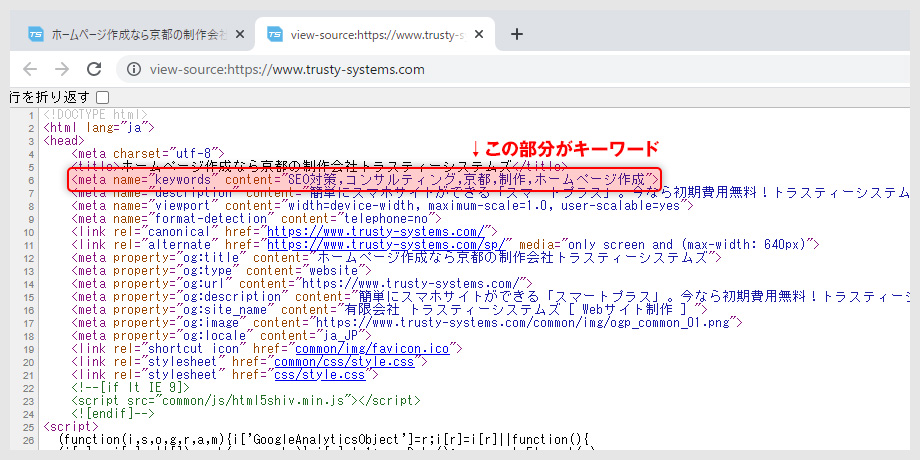
Task: Click the og:description meta line
Action: click(x=491, y=297)
